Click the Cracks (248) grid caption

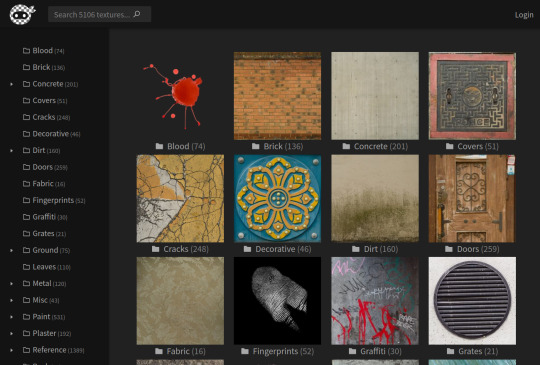click(180, 249)
